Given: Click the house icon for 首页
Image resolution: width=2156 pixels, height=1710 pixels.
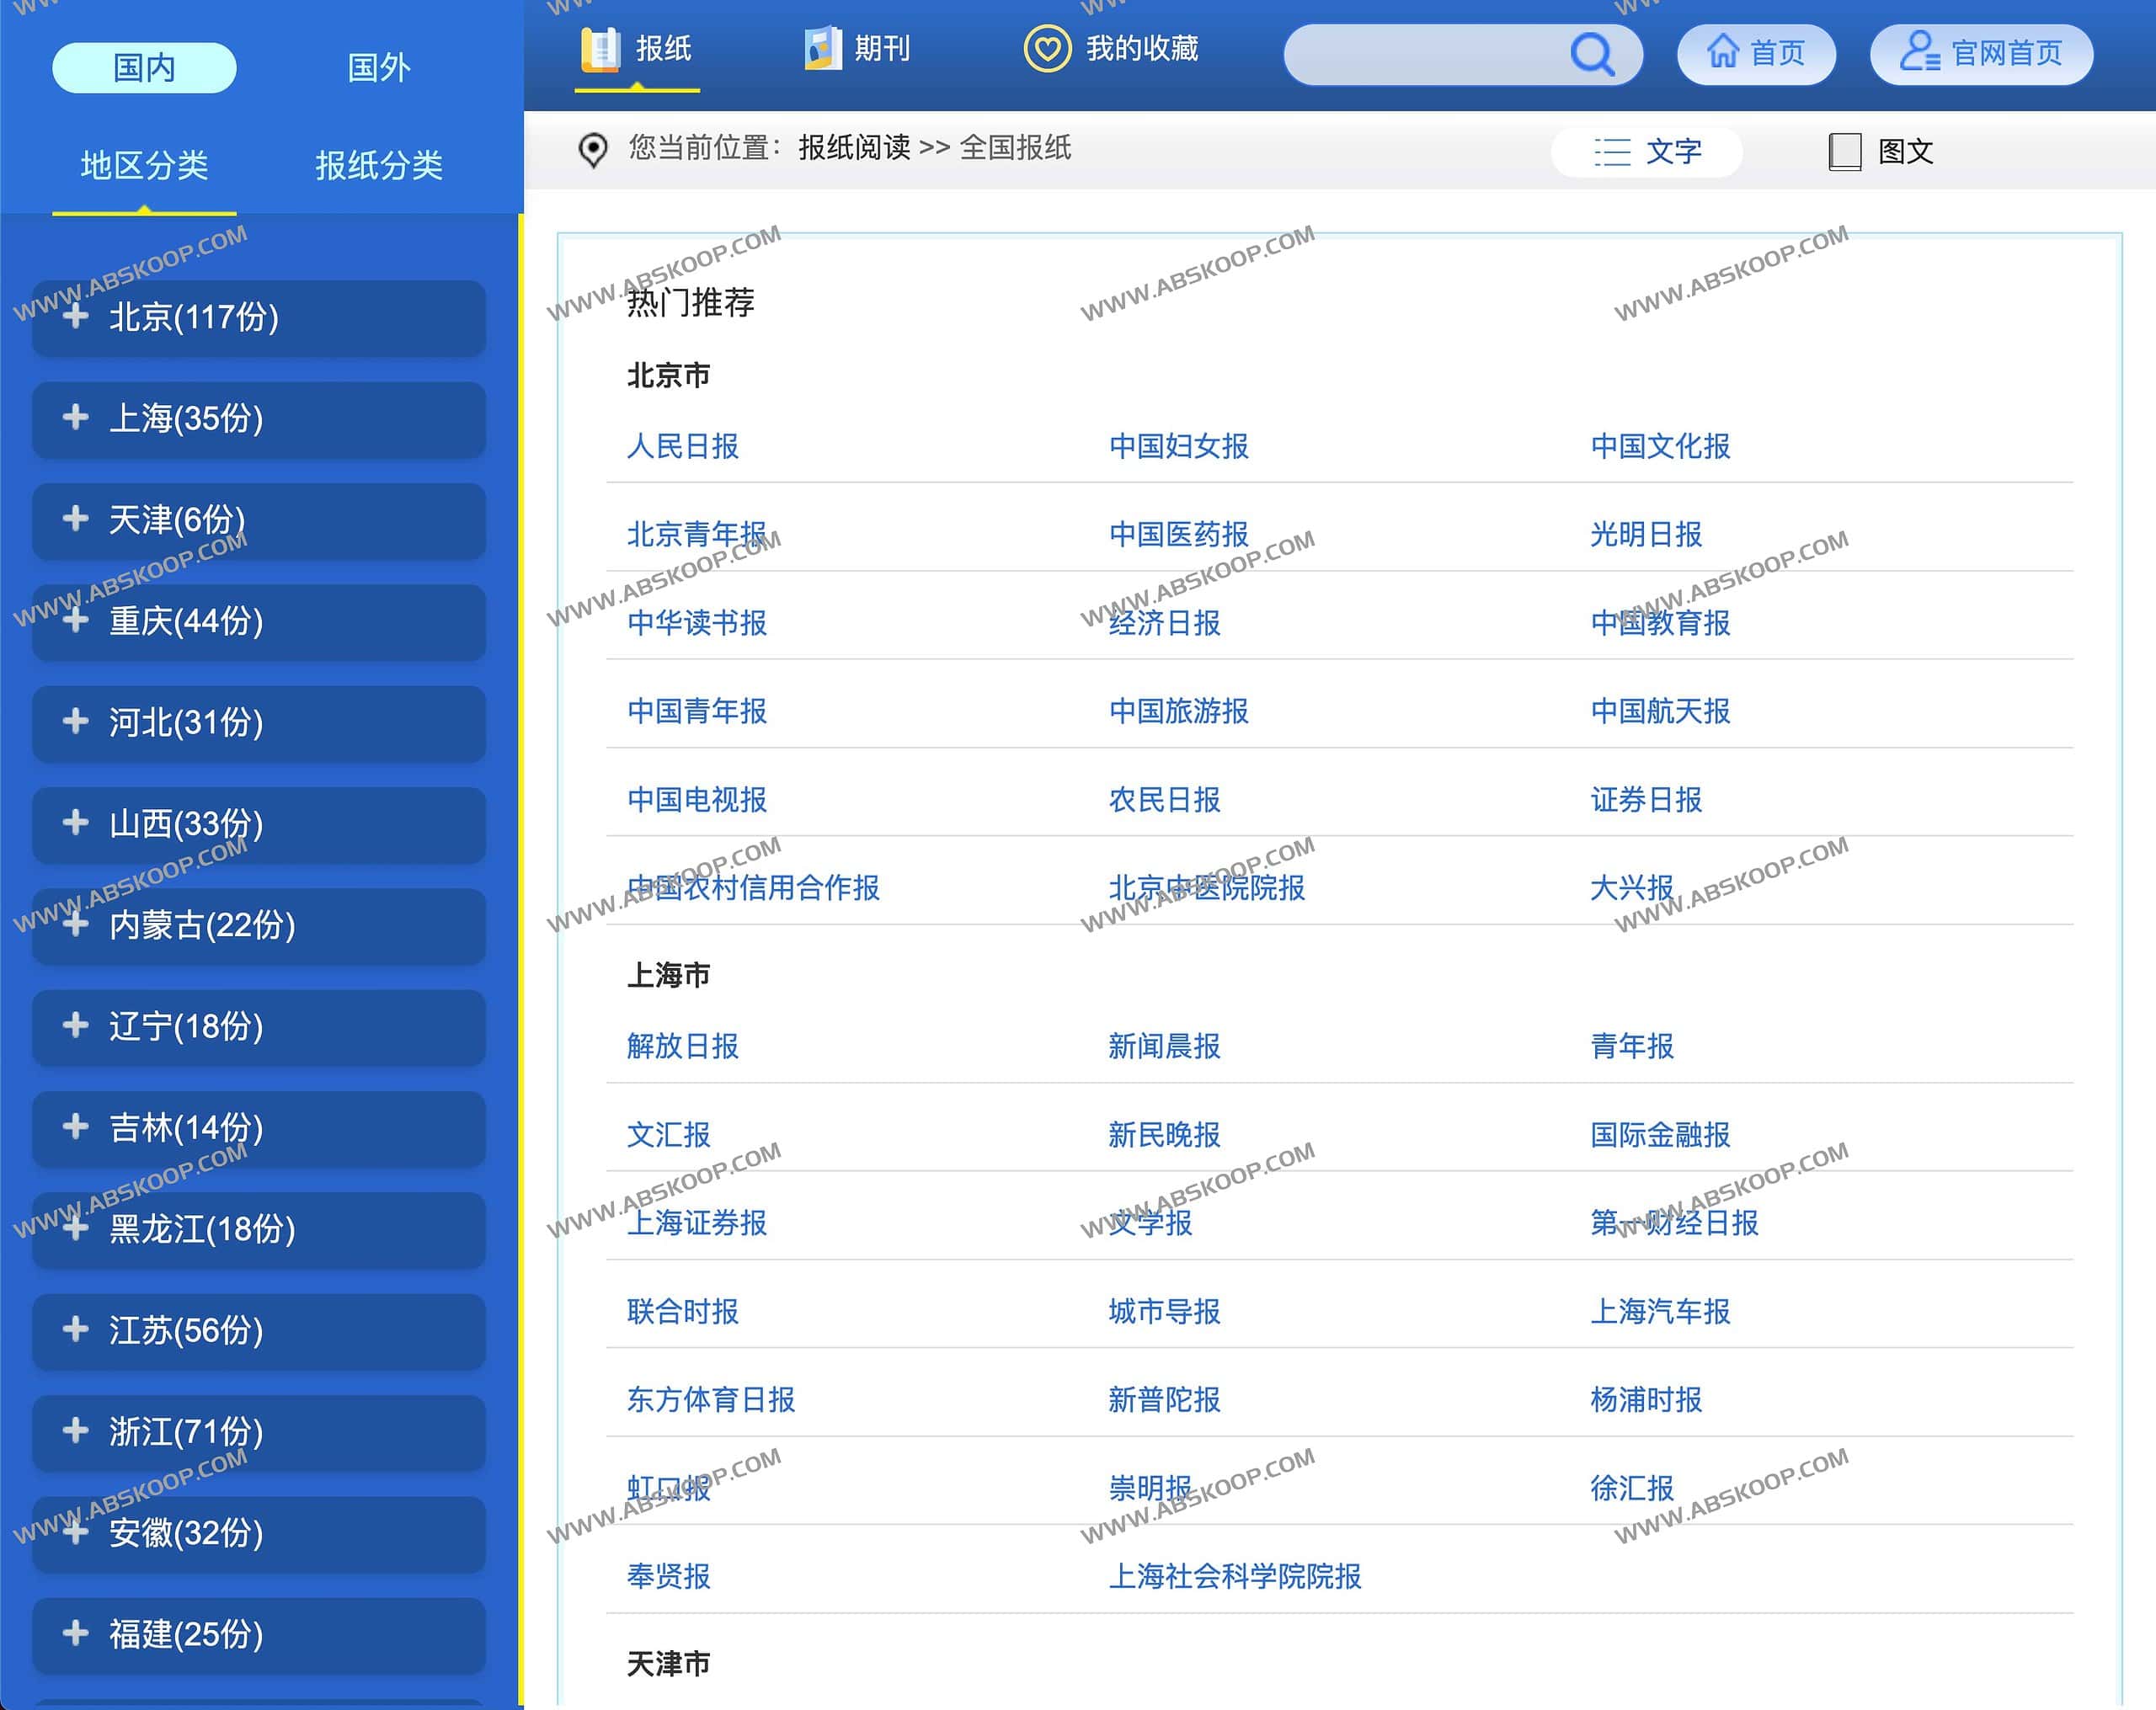Looking at the screenshot, I should (1722, 52).
